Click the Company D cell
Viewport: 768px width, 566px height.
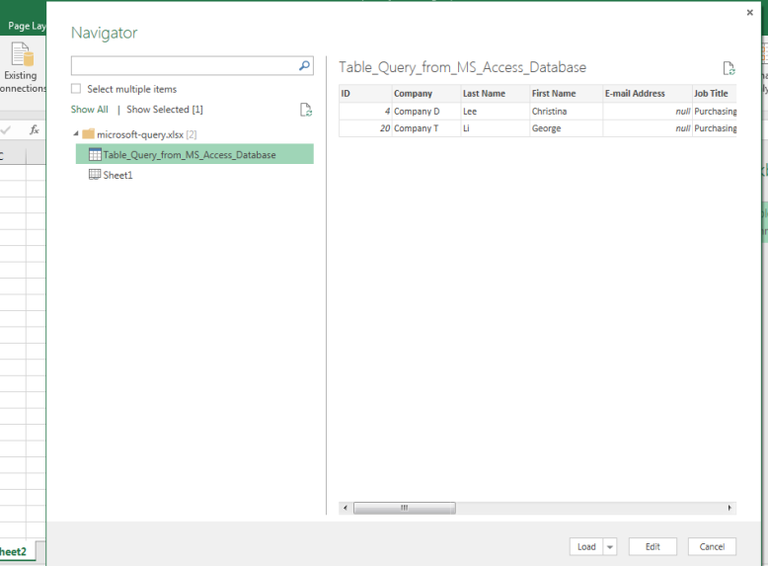click(x=426, y=111)
